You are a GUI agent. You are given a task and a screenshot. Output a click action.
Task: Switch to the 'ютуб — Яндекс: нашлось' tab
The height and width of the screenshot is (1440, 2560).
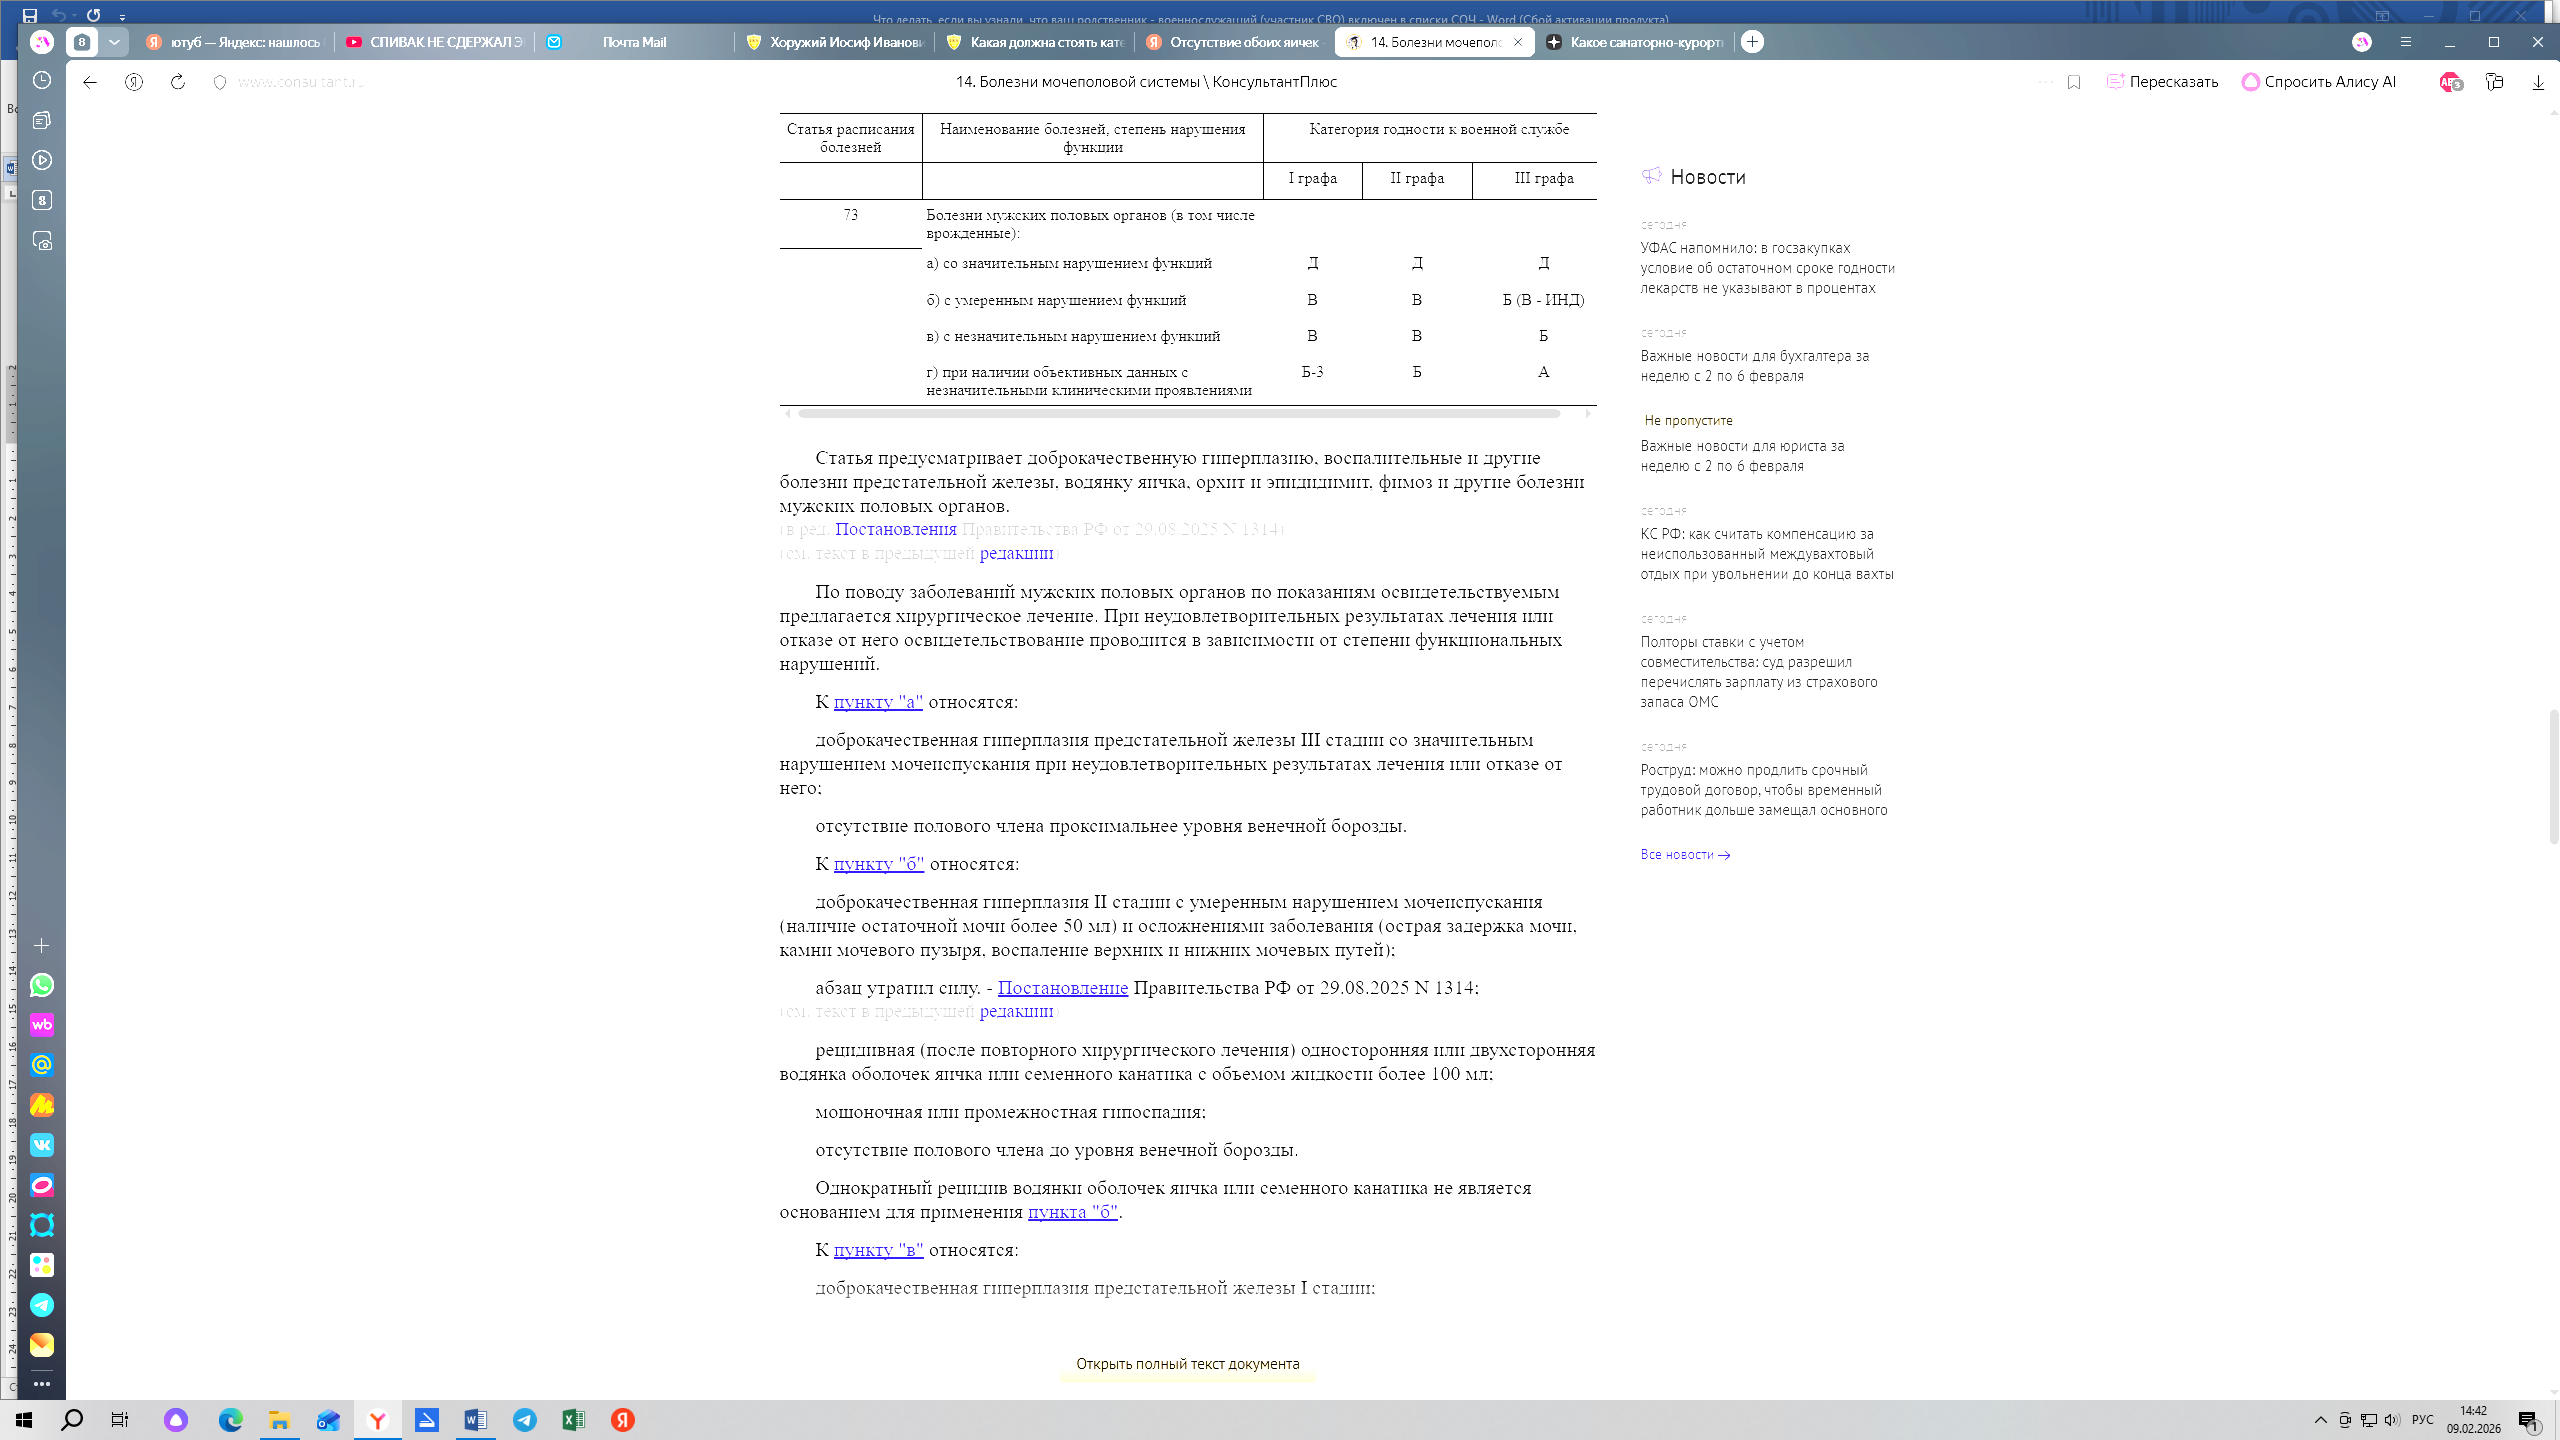coord(234,42)
